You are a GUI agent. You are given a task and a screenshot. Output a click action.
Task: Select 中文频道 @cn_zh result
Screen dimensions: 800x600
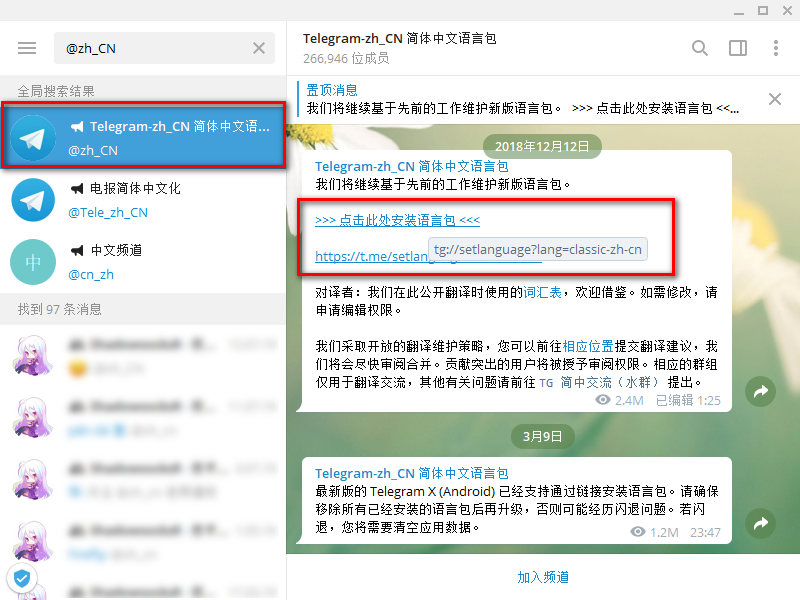[x=143, y=262]
